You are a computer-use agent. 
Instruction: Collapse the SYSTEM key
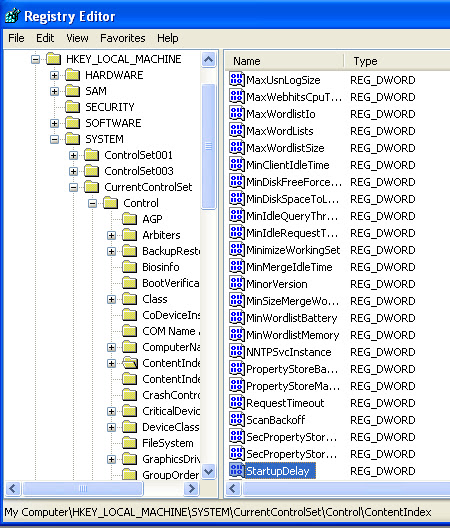[x=54, y=139]
